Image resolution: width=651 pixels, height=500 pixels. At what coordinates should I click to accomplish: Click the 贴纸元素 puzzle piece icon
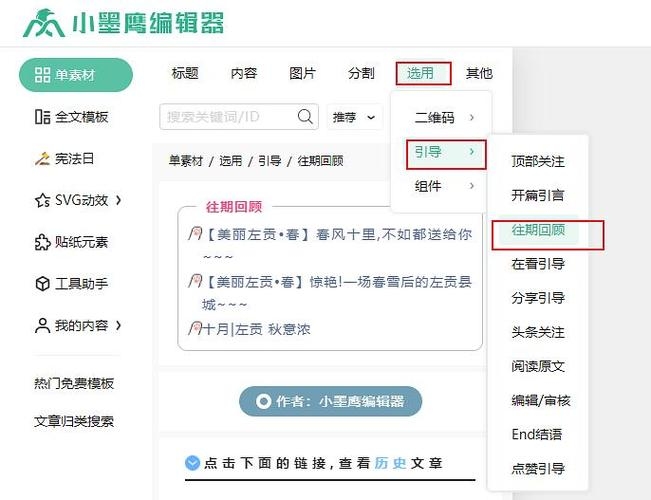[x=42, y=242]
